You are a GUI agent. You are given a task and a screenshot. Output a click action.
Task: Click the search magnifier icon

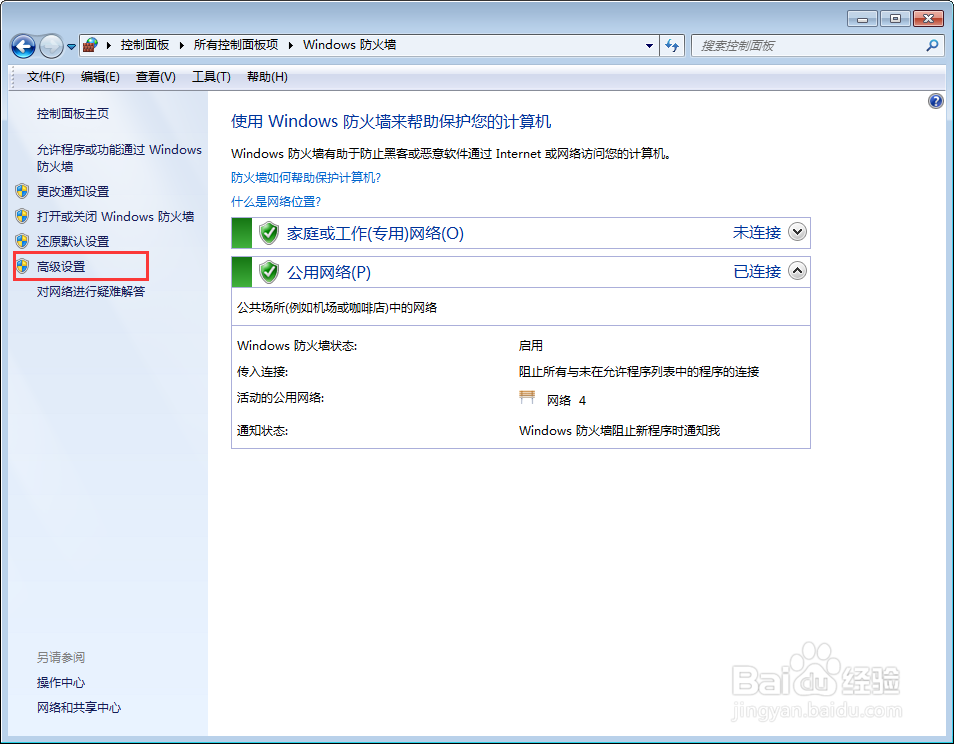point(932,45)
